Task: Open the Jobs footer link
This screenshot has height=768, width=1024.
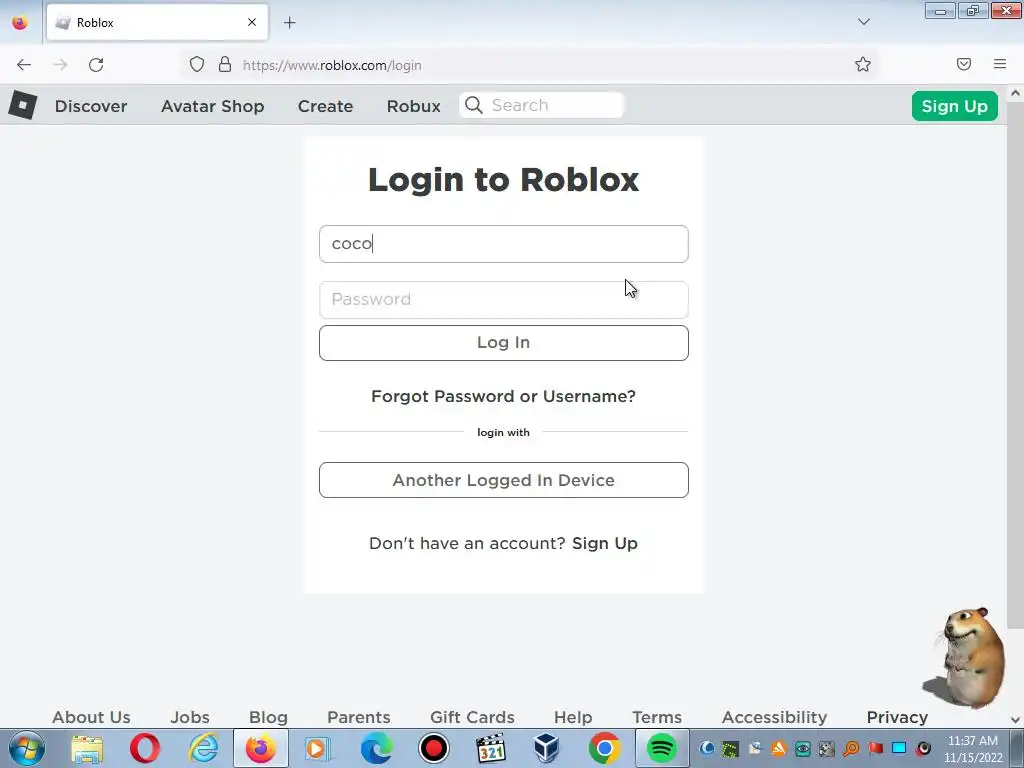Action: (190, 717)
